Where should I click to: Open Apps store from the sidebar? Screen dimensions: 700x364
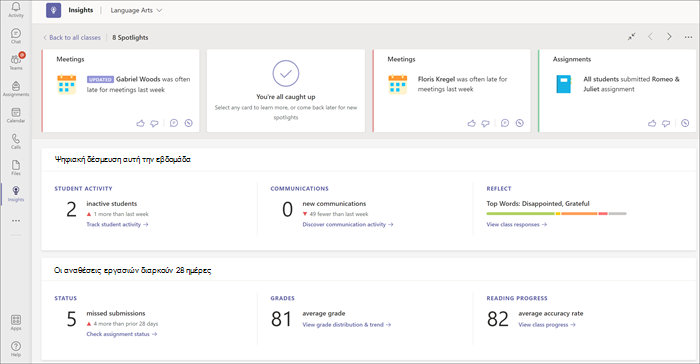coord(16,322)
